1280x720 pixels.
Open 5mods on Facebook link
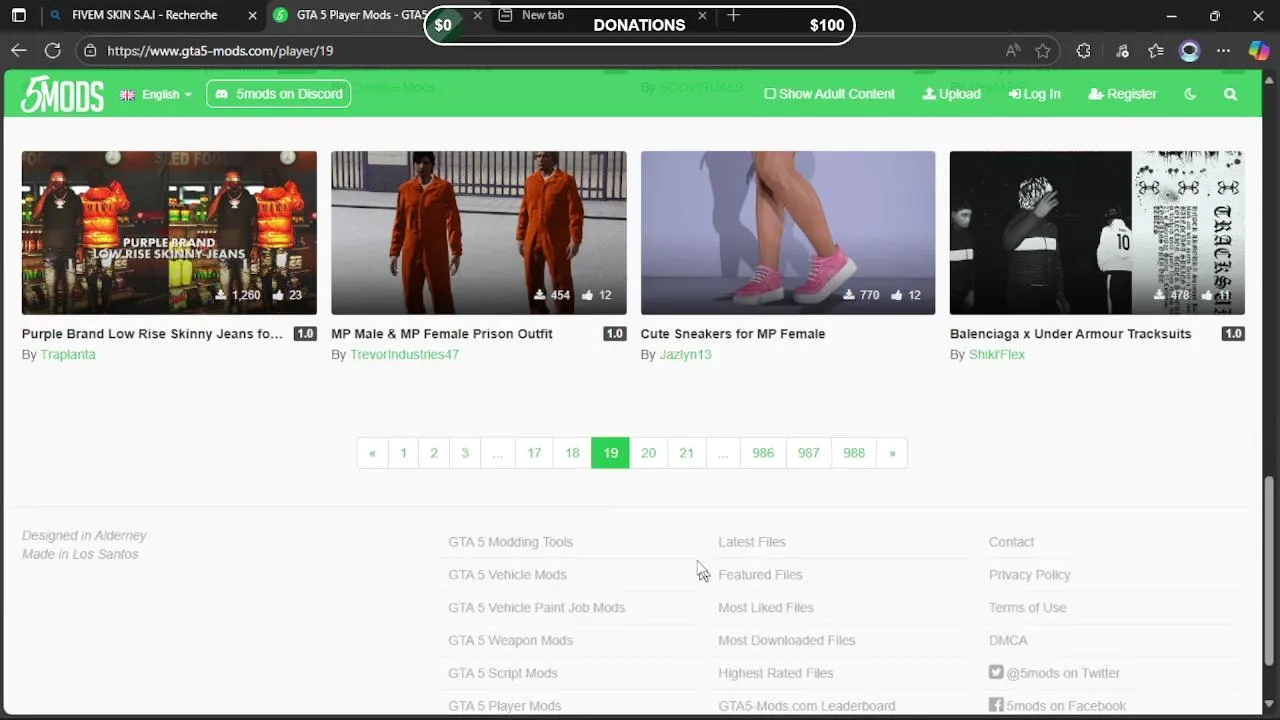1057,706
